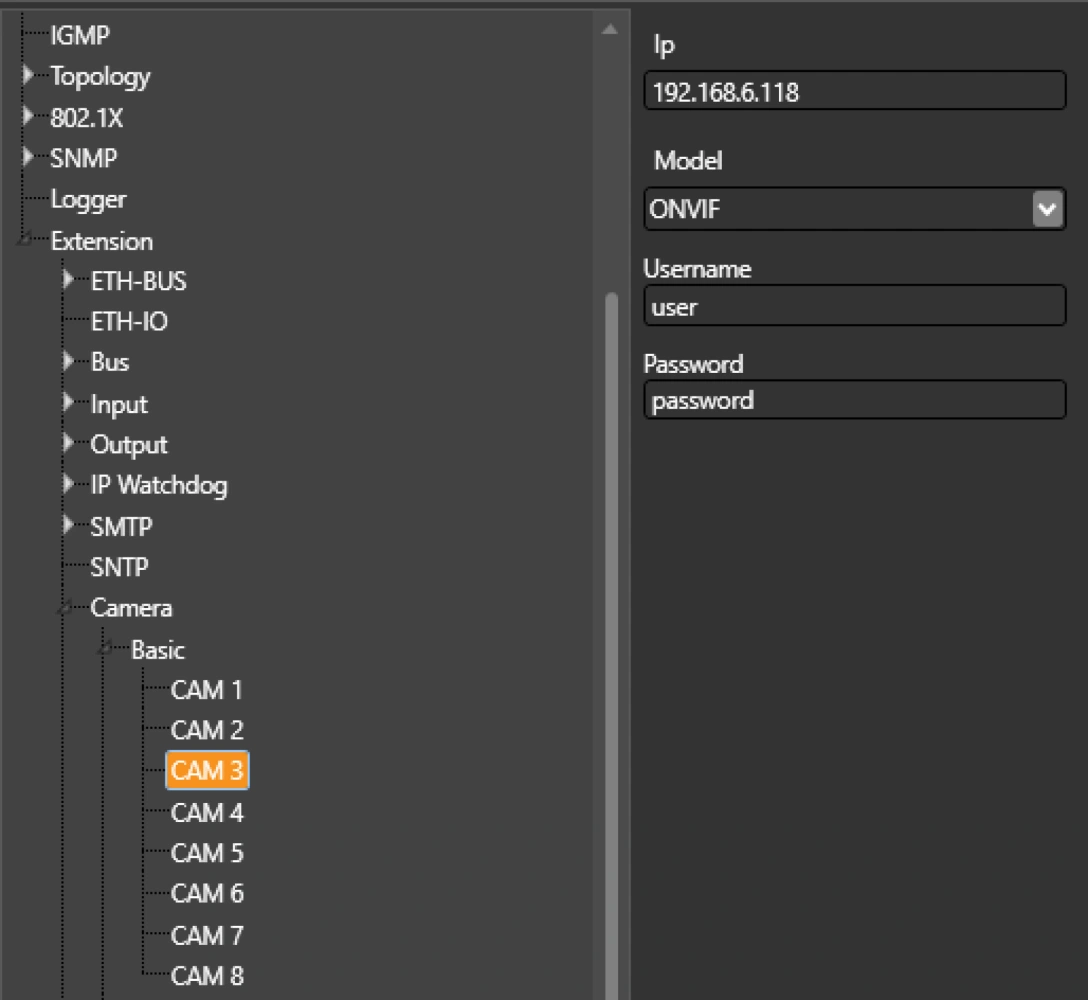This screenshot has height=1000, width=1088.
Task: Collapse the Extension tree node
Action: point(25,241)
